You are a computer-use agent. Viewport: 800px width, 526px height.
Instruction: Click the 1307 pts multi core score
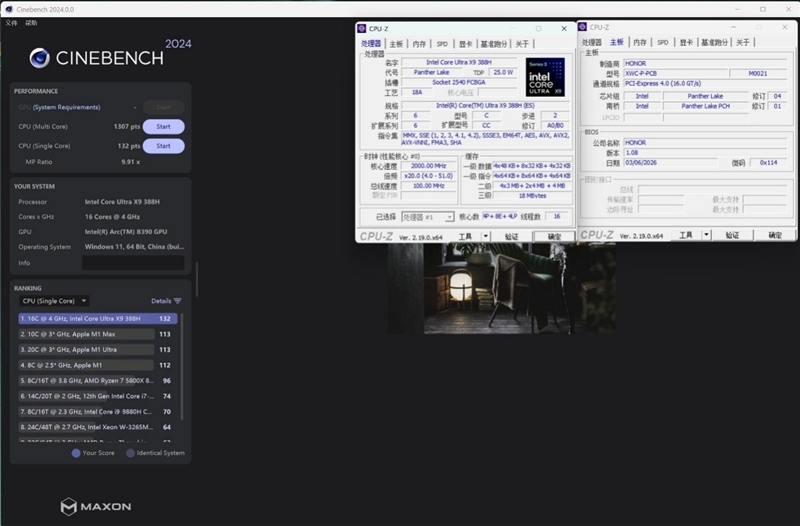[127, 127]
